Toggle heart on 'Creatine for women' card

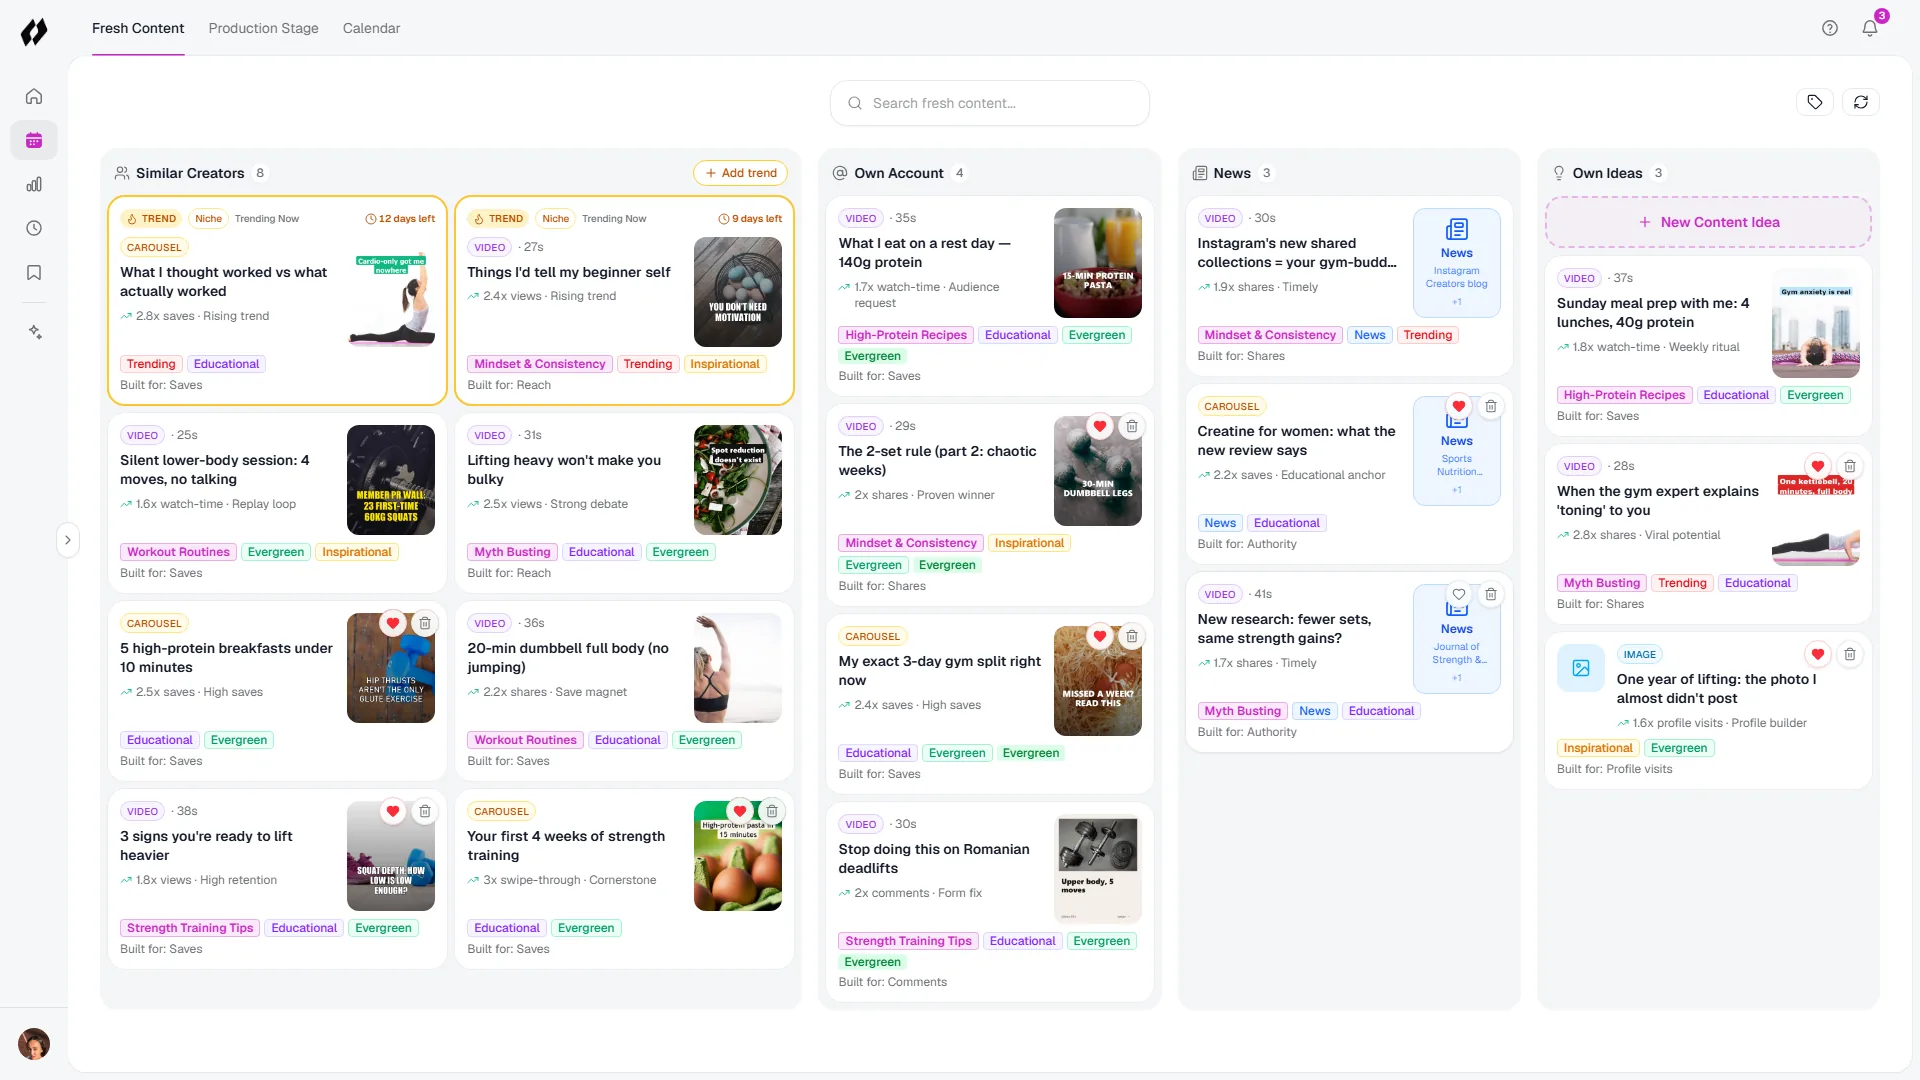pyautogui.click(x=1459, y=406)
